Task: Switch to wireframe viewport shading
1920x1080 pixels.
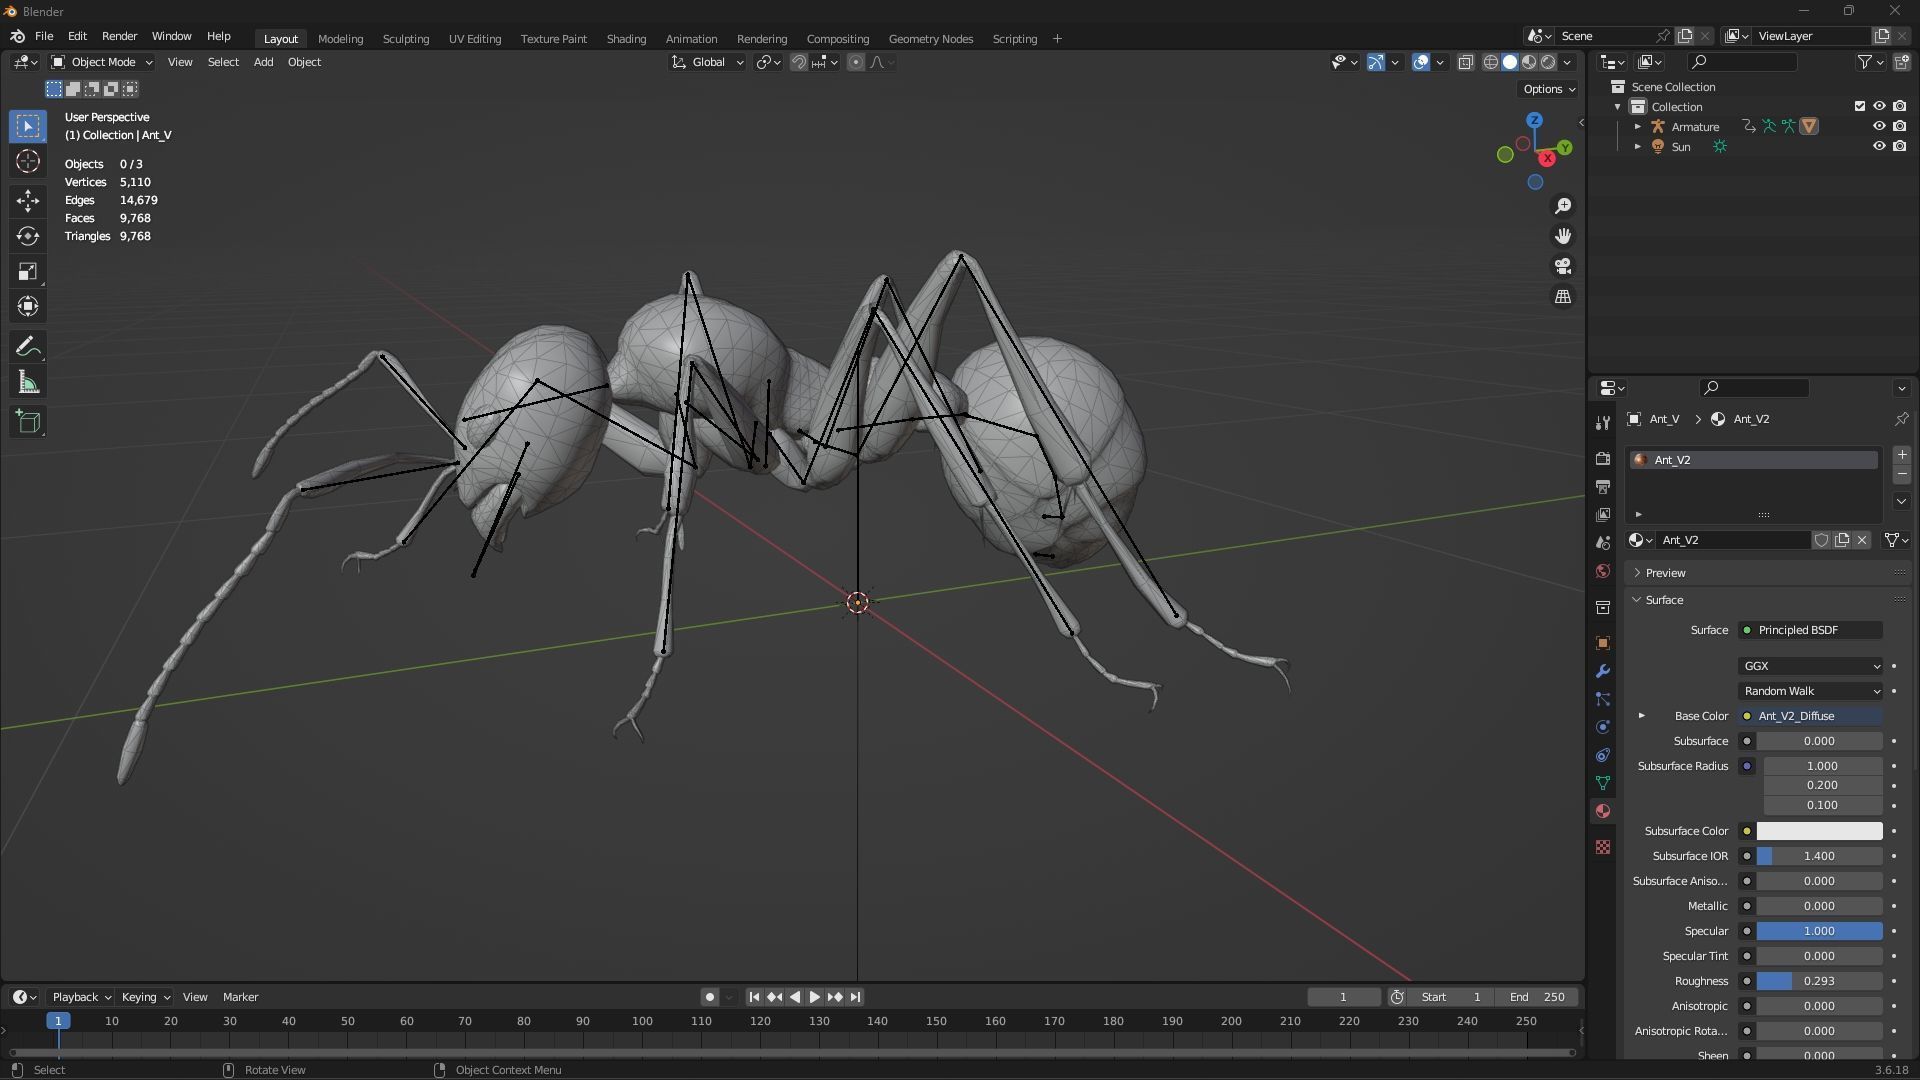Action: pos(1490,62)
